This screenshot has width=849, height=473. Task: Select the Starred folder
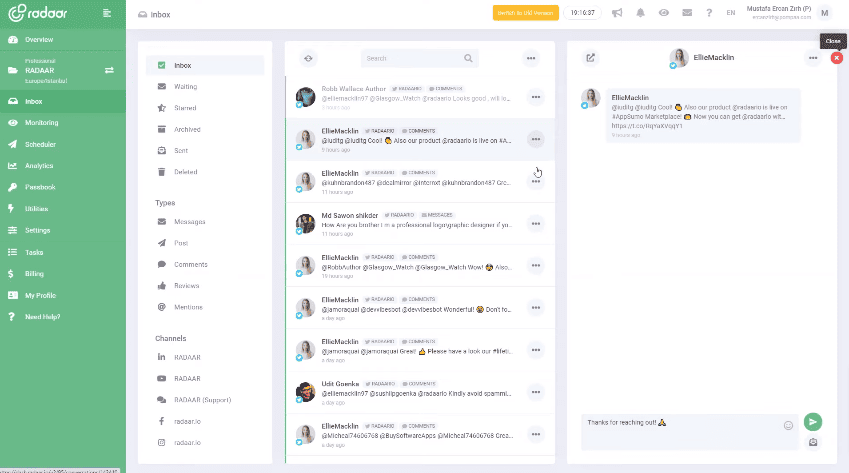pyautogui.click(x=185, y=108)
